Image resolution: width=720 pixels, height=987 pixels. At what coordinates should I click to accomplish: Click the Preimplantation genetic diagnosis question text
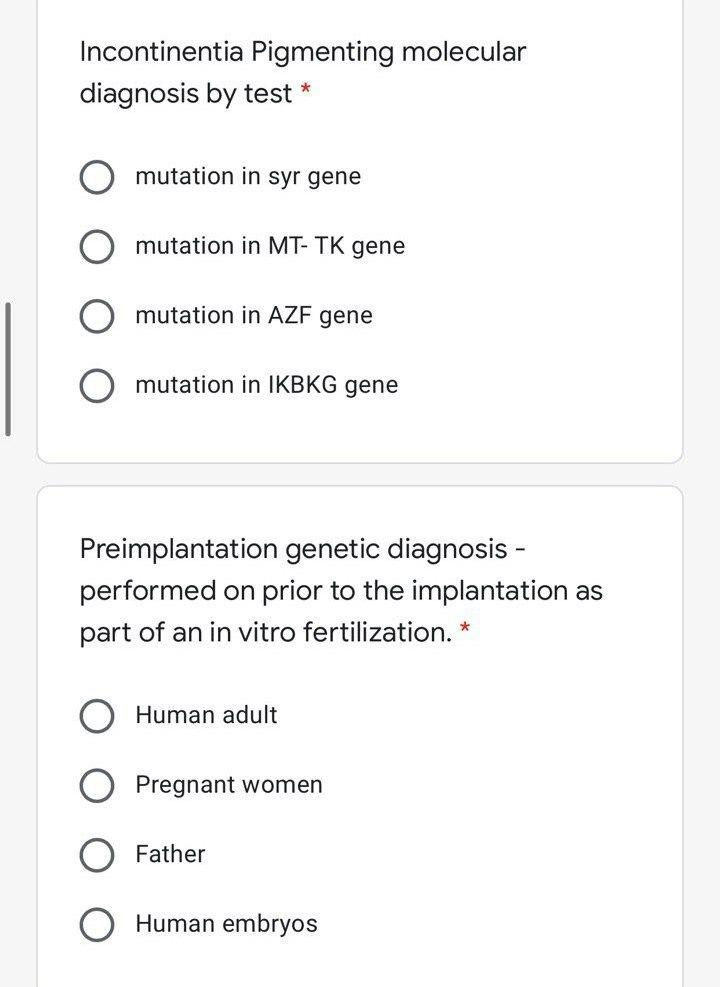[x=340, y=590]
